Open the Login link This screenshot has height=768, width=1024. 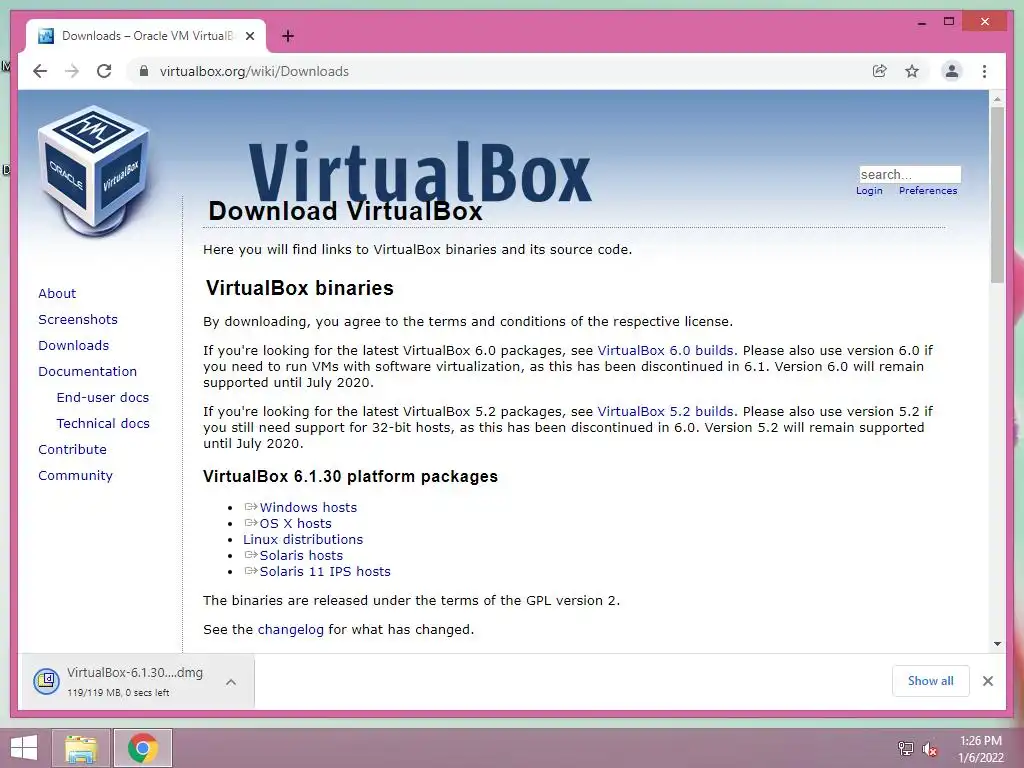tap(869, 191)
